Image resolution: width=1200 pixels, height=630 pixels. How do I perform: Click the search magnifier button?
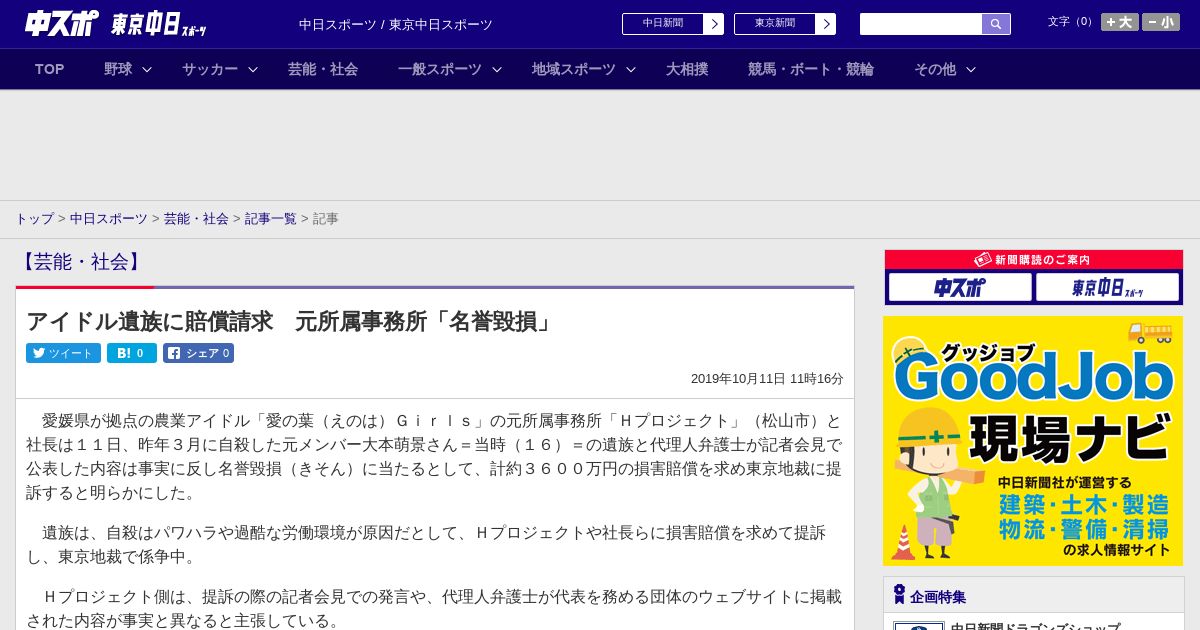[996, 24]
